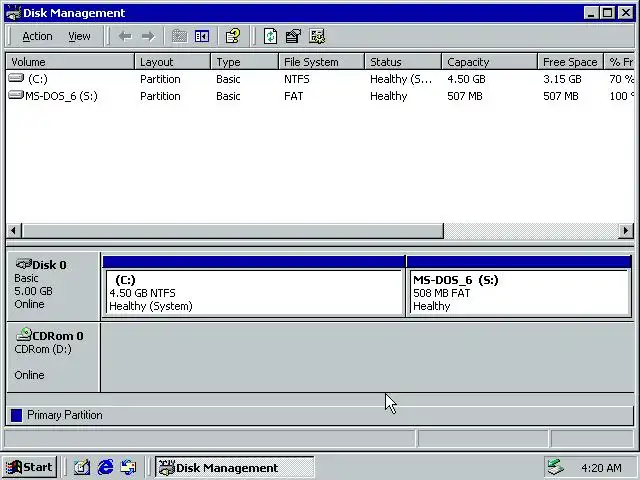Minimize the Disk Management window

[x=591, y=13]
